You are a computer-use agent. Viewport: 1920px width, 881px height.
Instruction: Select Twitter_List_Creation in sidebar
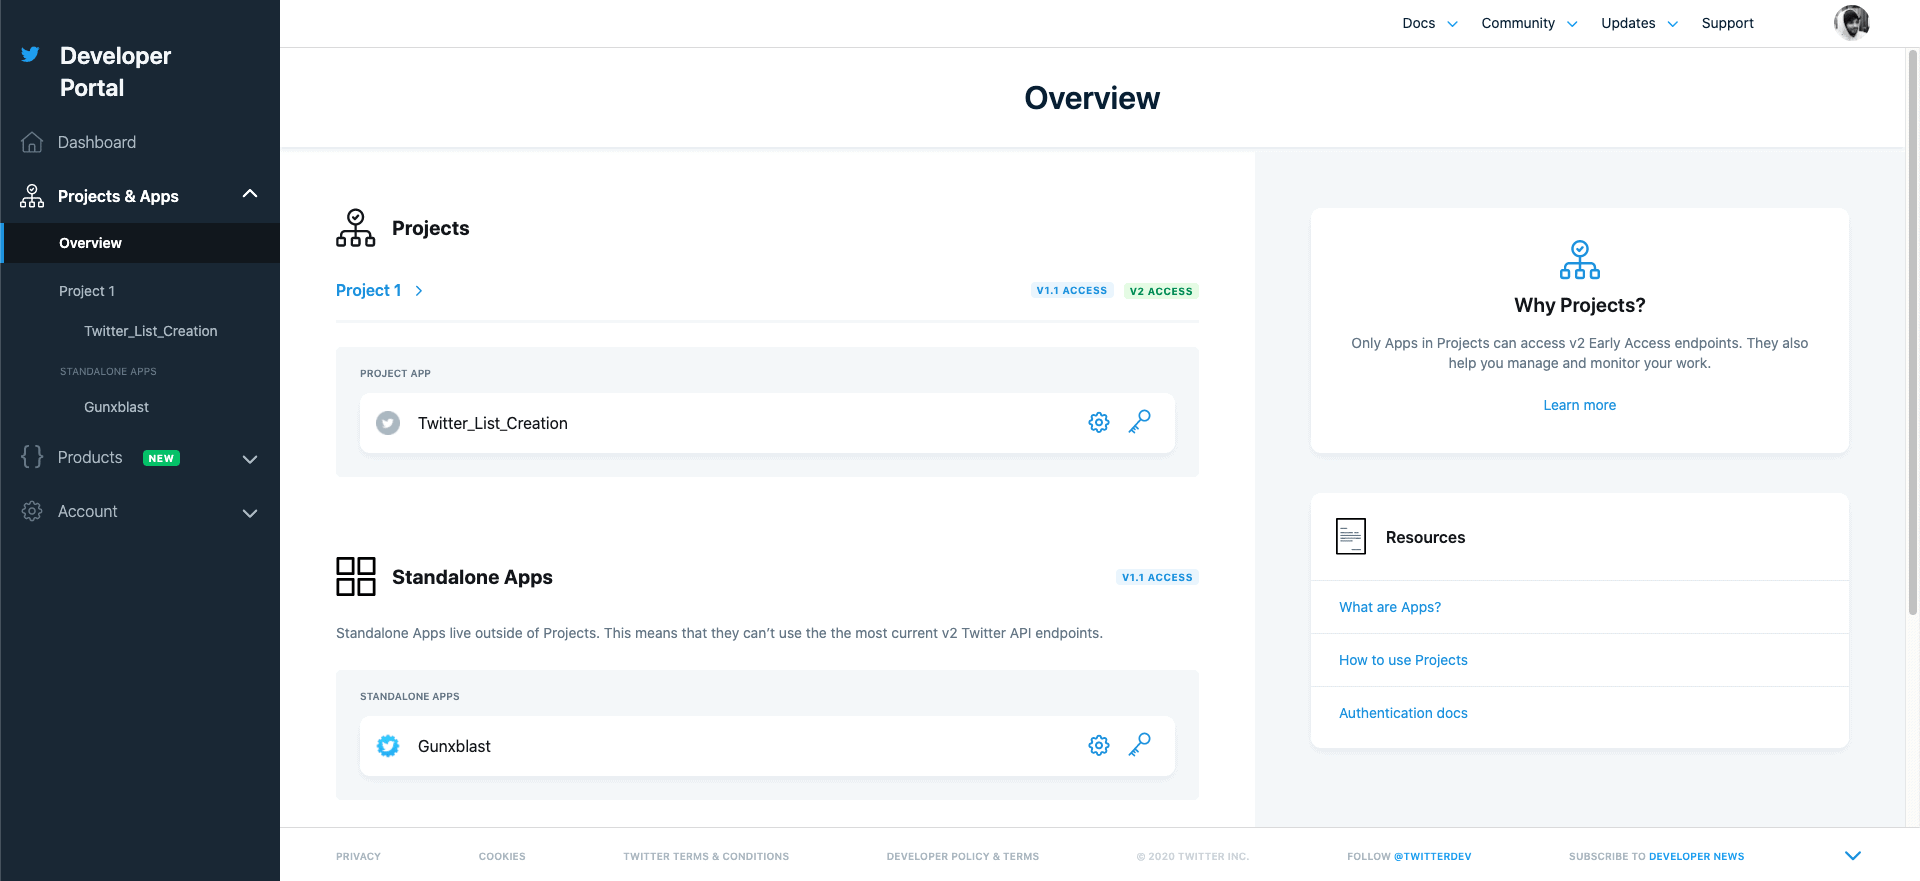[151, 331]
